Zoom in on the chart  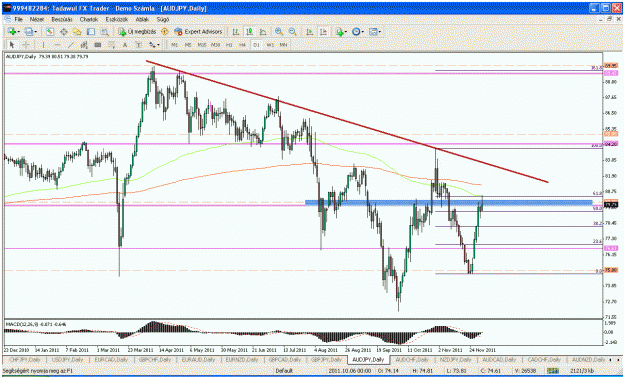[x=279, y=31]
